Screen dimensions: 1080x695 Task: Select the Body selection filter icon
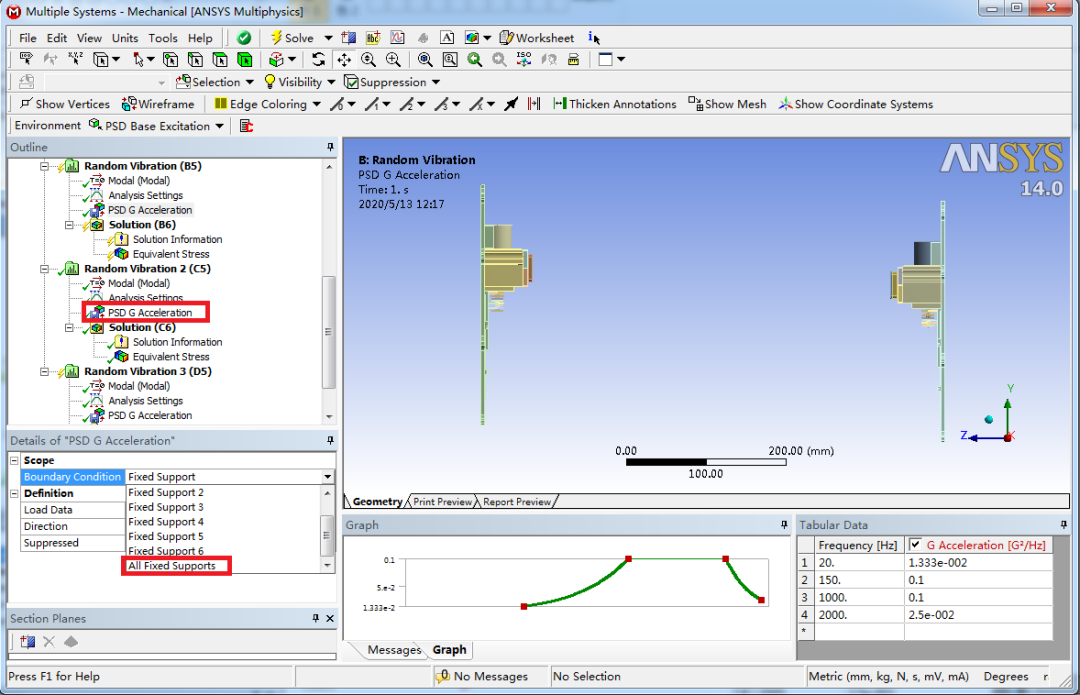(x=245, y=60)
